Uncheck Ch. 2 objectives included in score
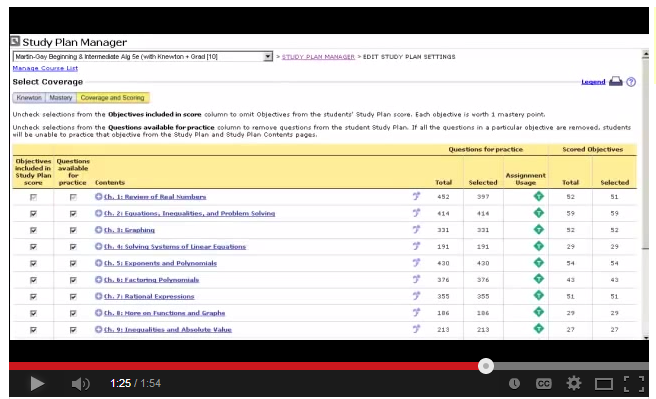The image size is (656, 399). pyautogui.click(x=33, y=213)
